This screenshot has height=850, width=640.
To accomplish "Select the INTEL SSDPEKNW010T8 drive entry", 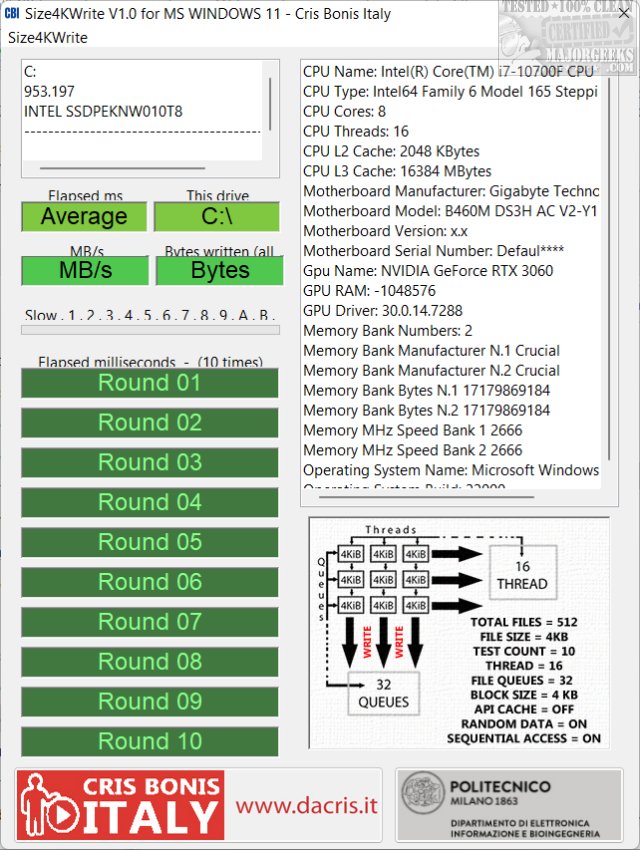I will pyautogui.click(x=103, y=111).
